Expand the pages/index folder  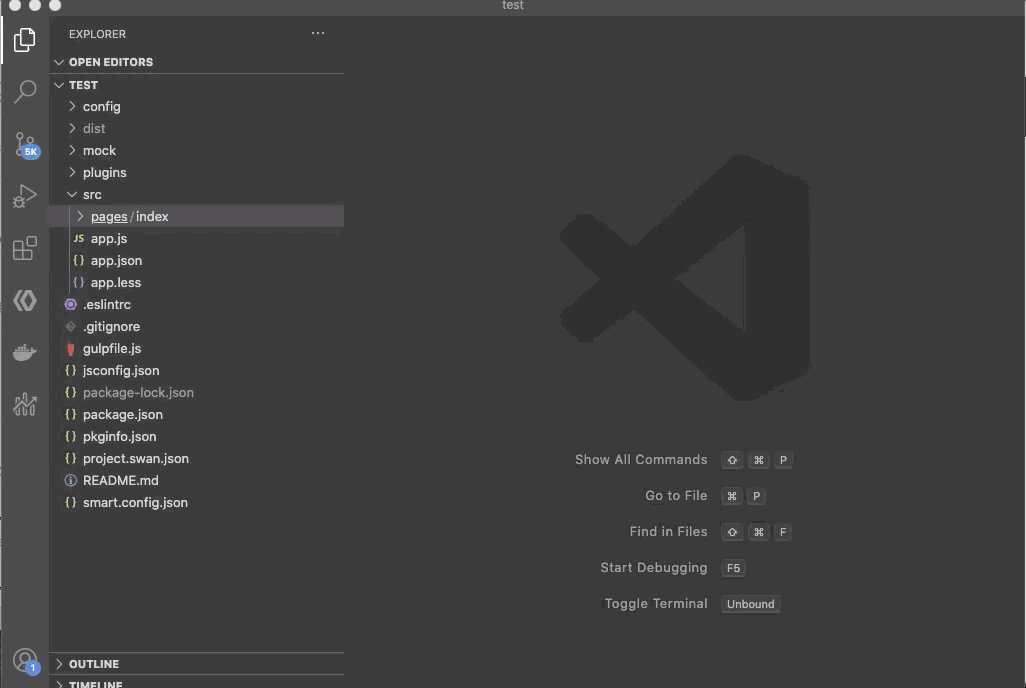80,216
